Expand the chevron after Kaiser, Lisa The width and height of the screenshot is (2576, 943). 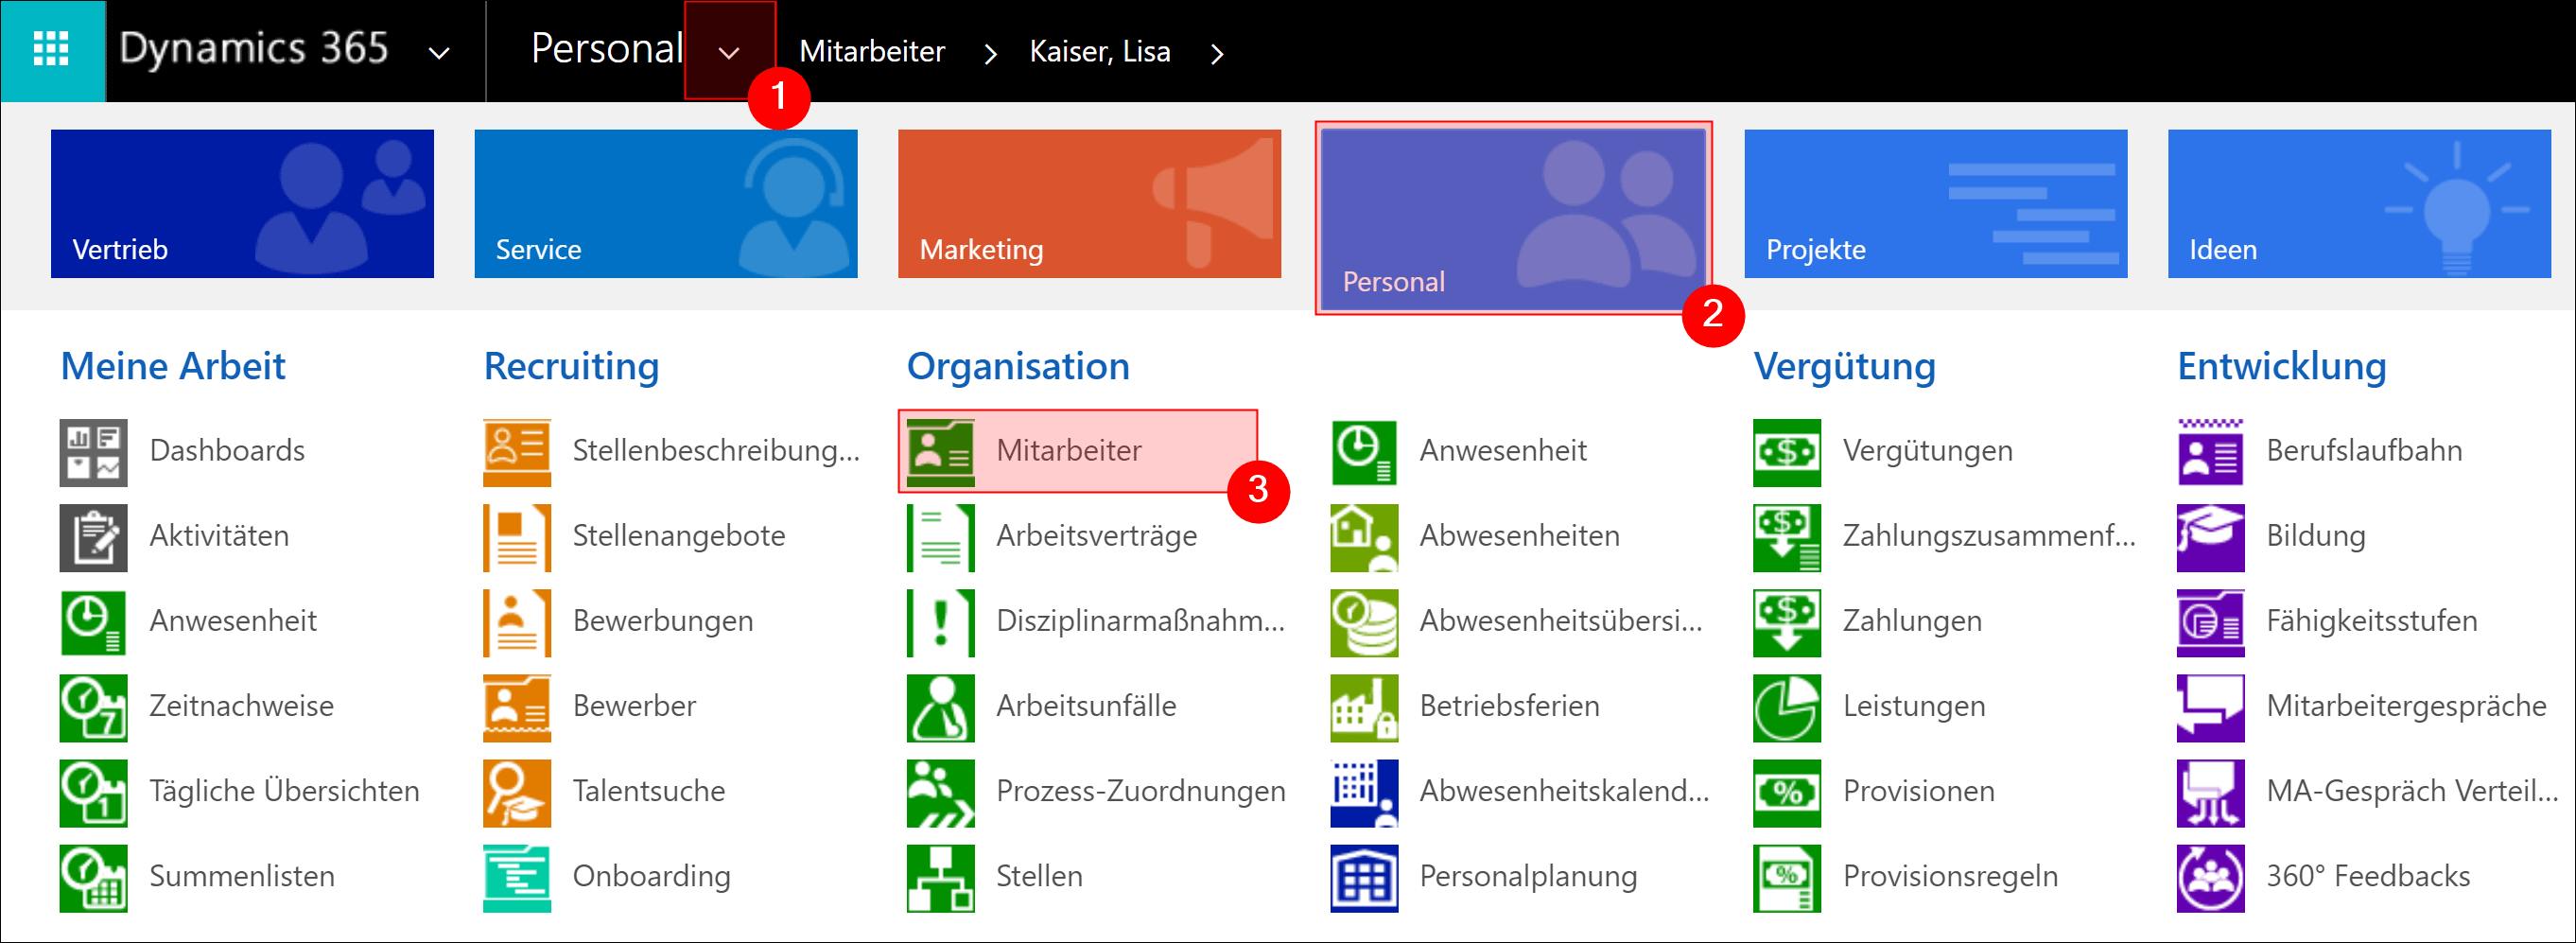tap(1217, 53)
